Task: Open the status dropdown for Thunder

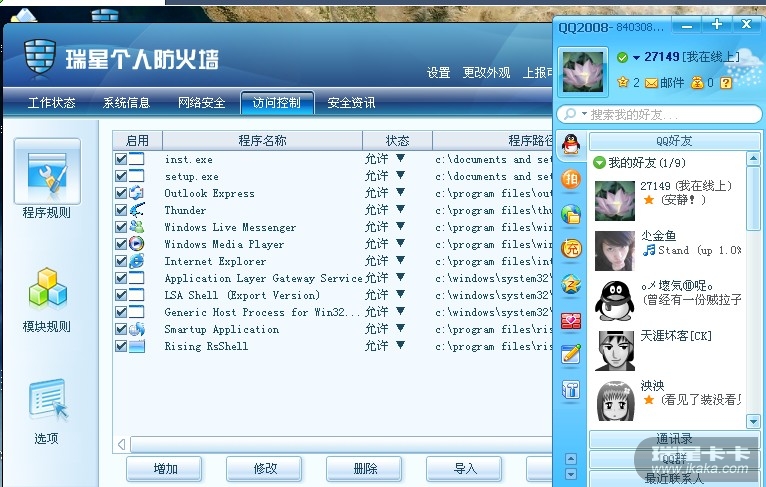Action: (401, 209)
